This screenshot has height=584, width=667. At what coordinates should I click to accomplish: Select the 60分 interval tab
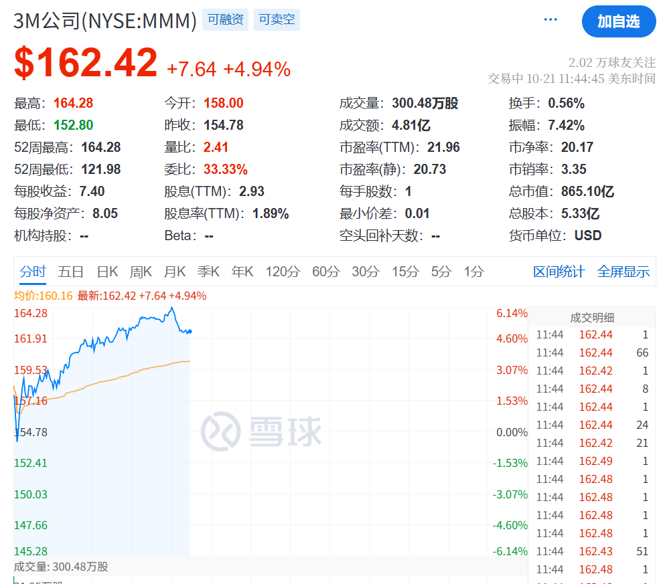point(326,271)
